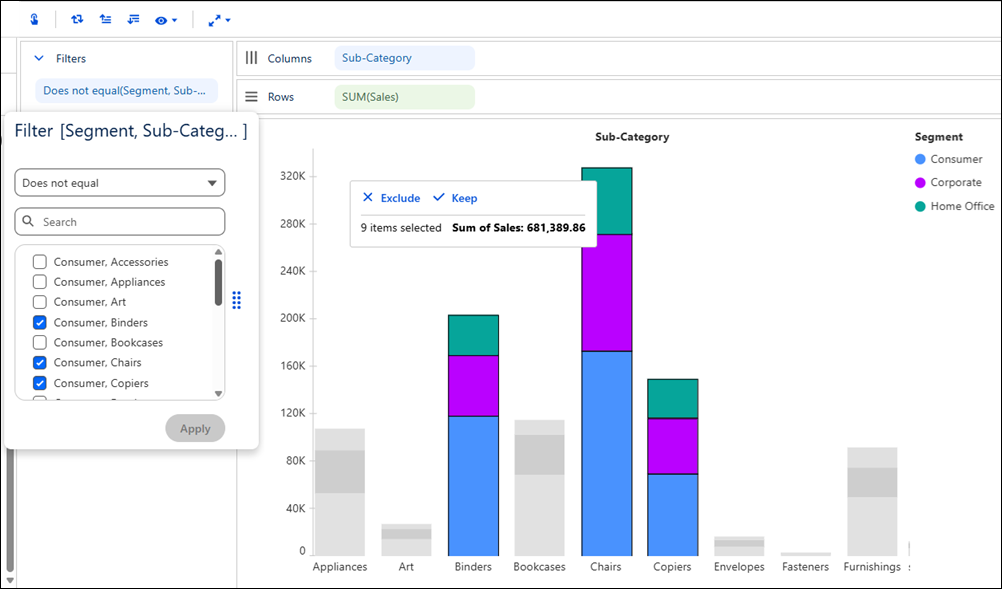Viewport: 1002px width, 589px height.
Task: Check Consumer, Art checkbox
Action: pyautogui.click(x=40, y=302)
